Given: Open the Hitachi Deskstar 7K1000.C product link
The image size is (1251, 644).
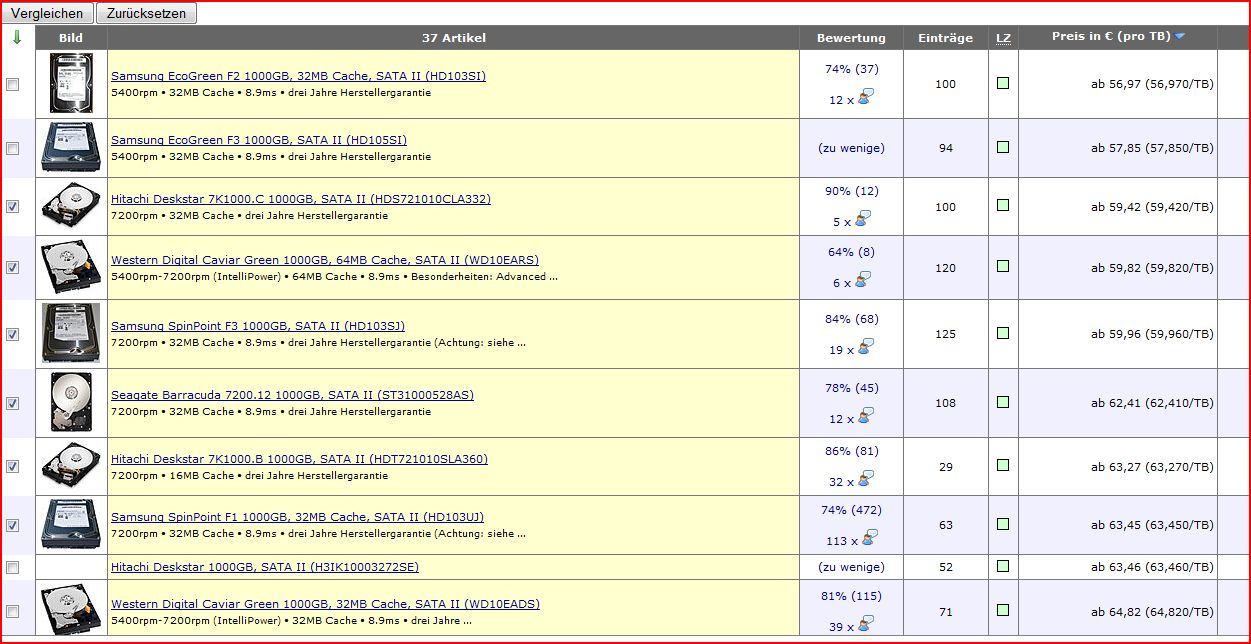Looking at the screenshot, I should (301, 199).
